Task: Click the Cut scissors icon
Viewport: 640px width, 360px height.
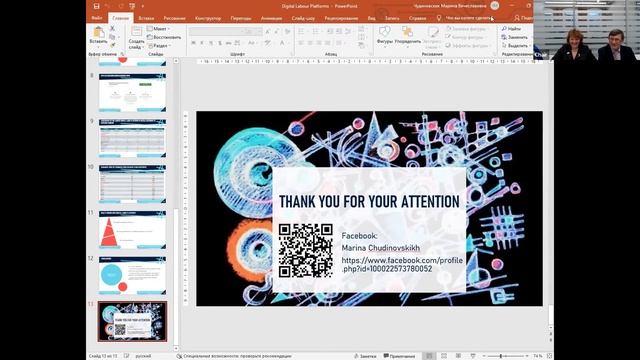Action: tap(112, 29)
